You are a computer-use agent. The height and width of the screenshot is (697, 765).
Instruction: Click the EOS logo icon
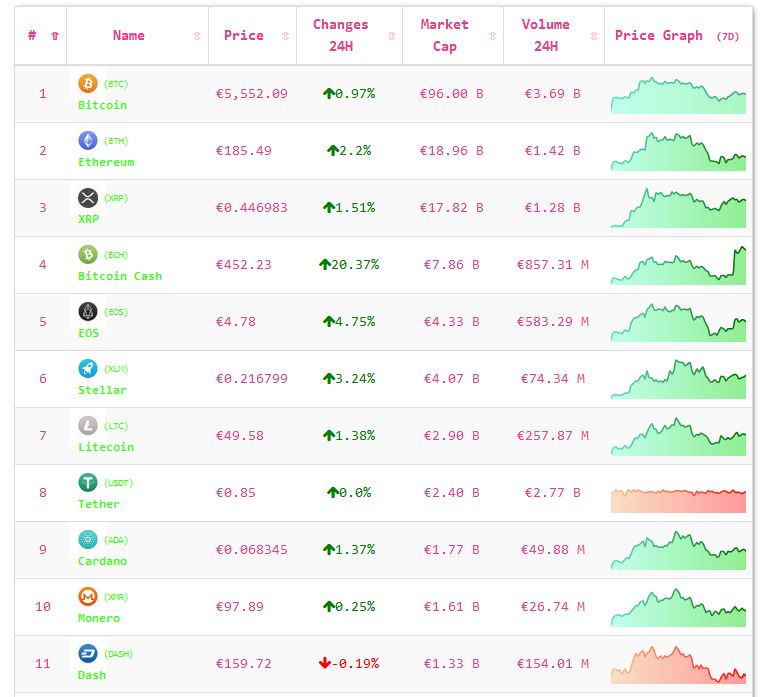click(x=87, y=312)
